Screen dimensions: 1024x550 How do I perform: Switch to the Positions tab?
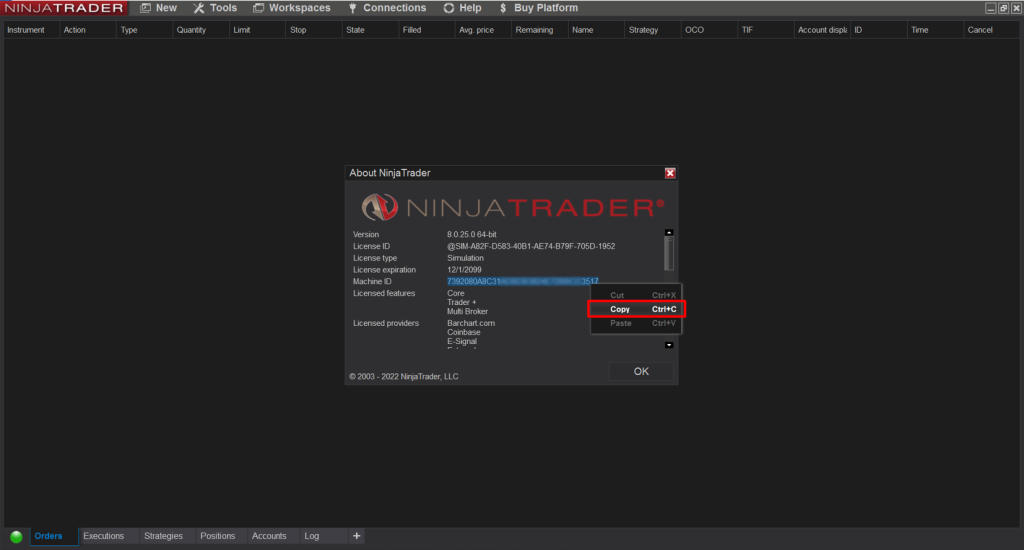click(x=217, y=536)
